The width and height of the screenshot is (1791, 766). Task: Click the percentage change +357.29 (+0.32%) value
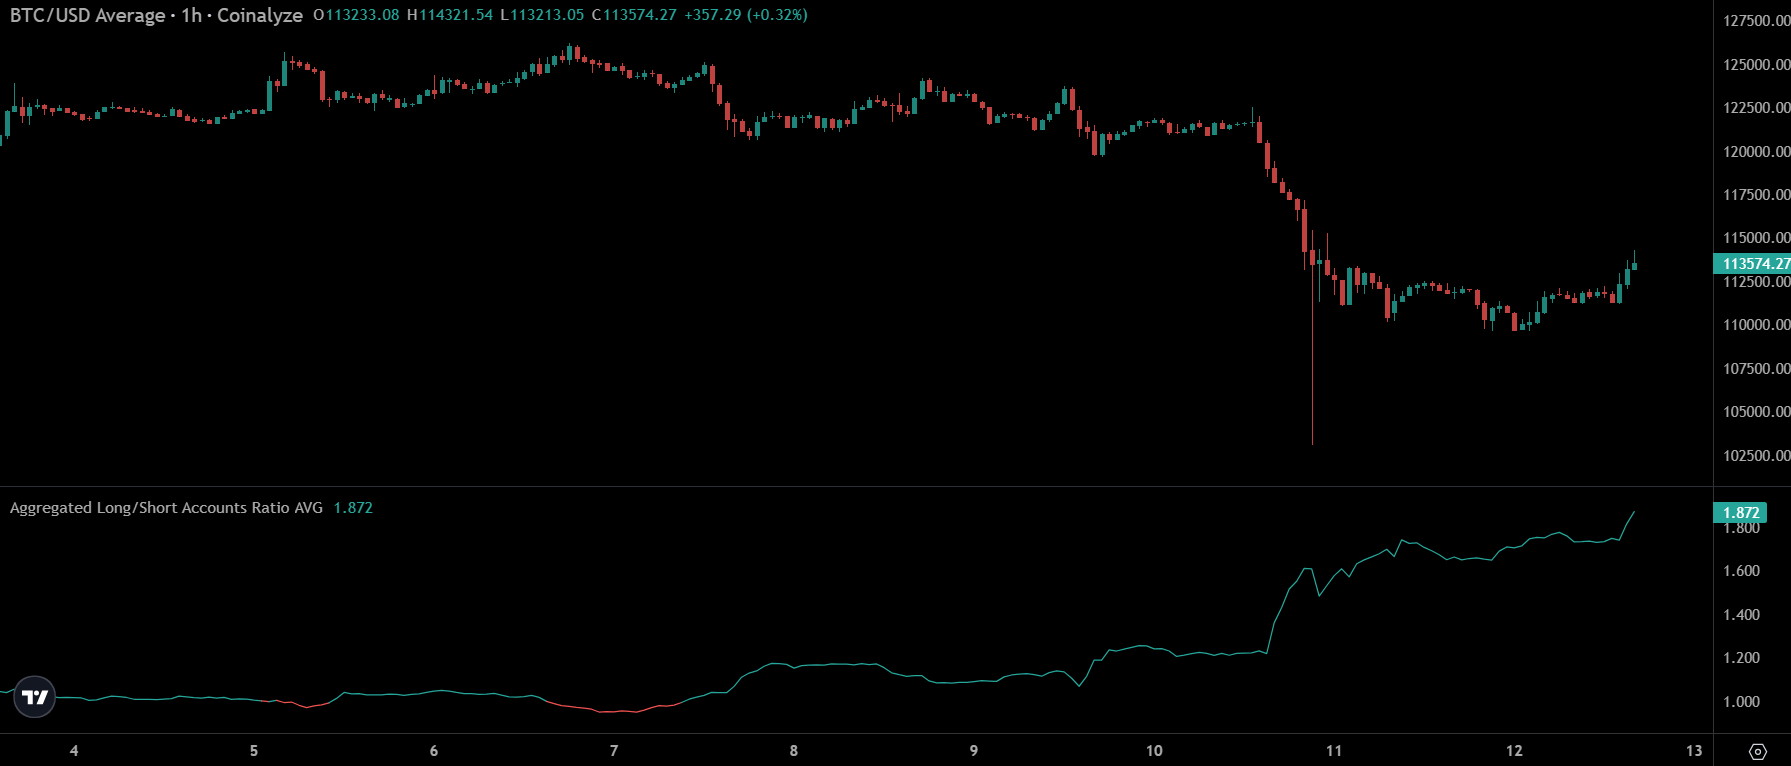click(x=746, y=15)
